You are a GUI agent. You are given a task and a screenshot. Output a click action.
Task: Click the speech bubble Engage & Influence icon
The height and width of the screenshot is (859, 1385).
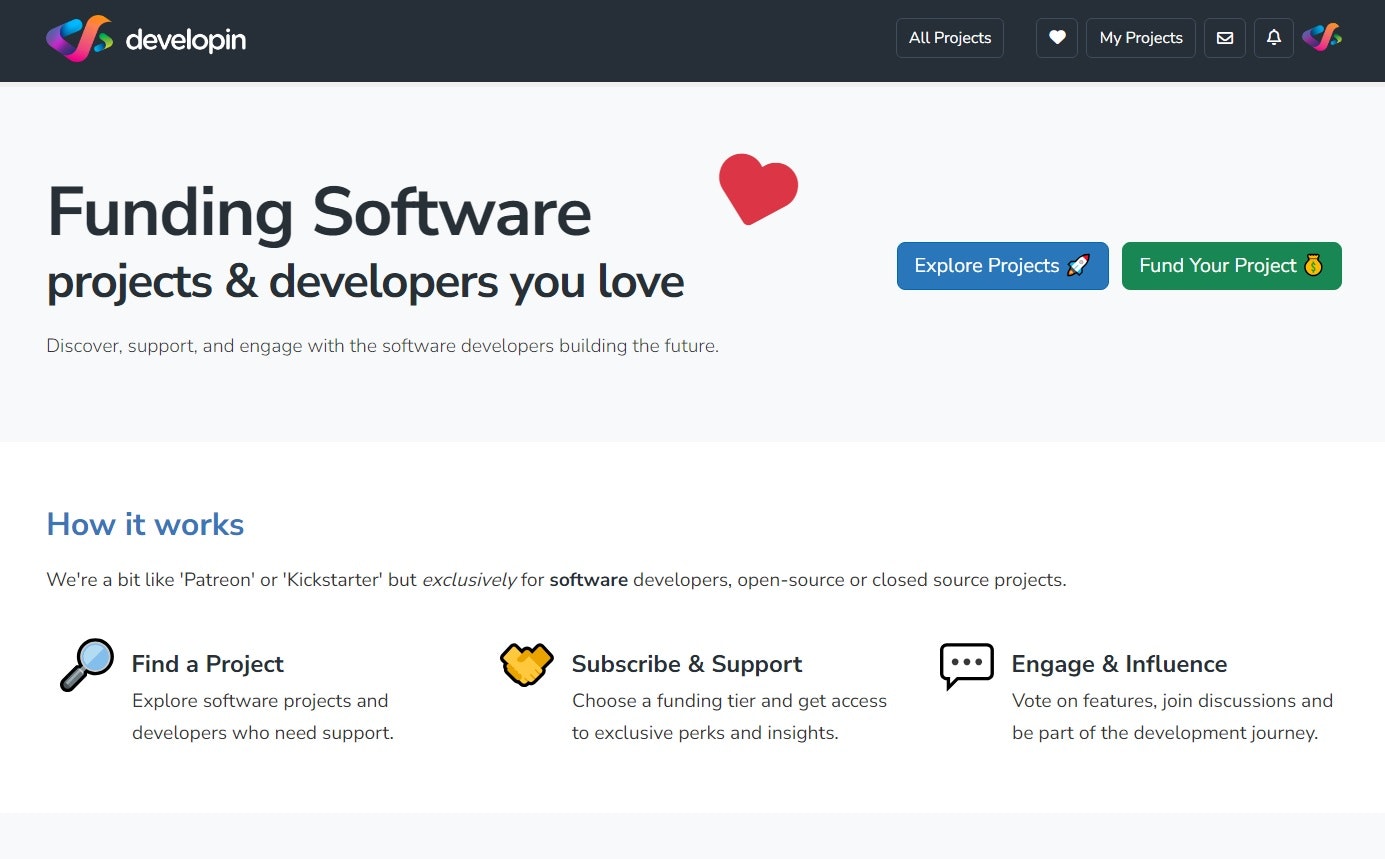click(x=966, y=664)
